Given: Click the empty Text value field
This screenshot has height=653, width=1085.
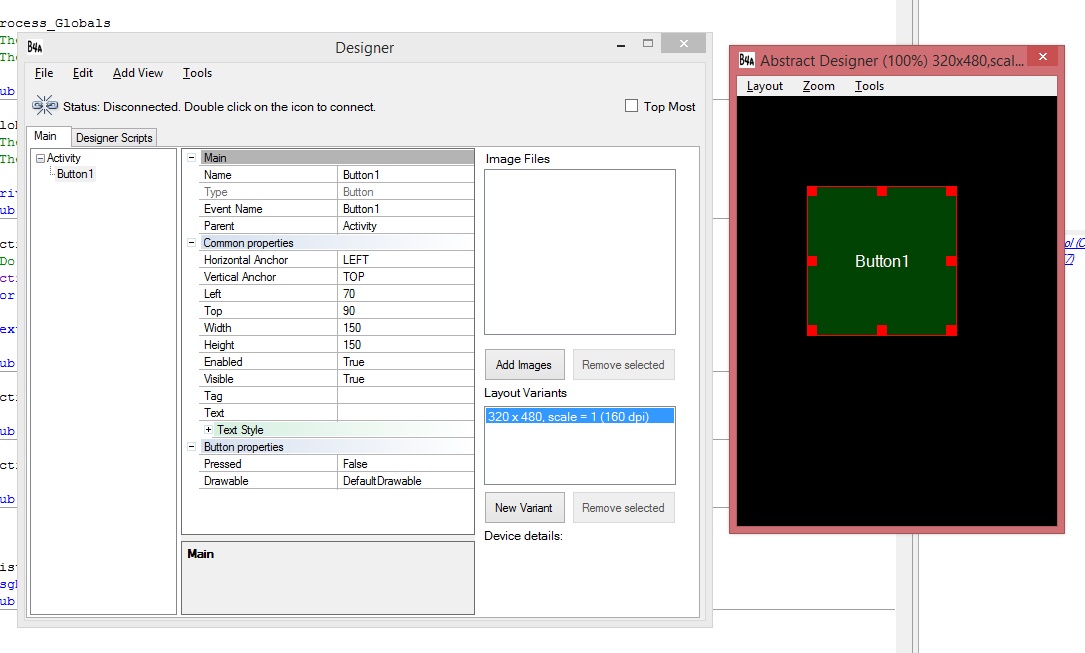Looking at the screenshot, I should [405, 413].
